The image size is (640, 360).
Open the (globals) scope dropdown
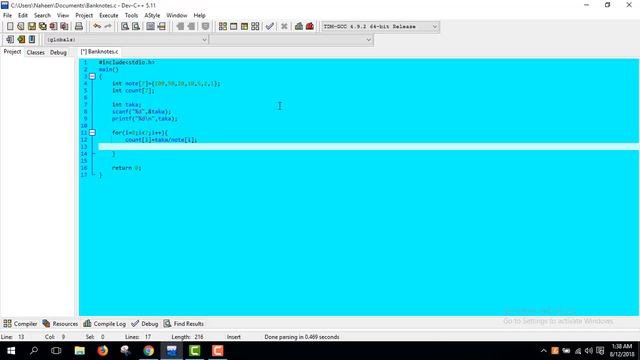[127, 40]
